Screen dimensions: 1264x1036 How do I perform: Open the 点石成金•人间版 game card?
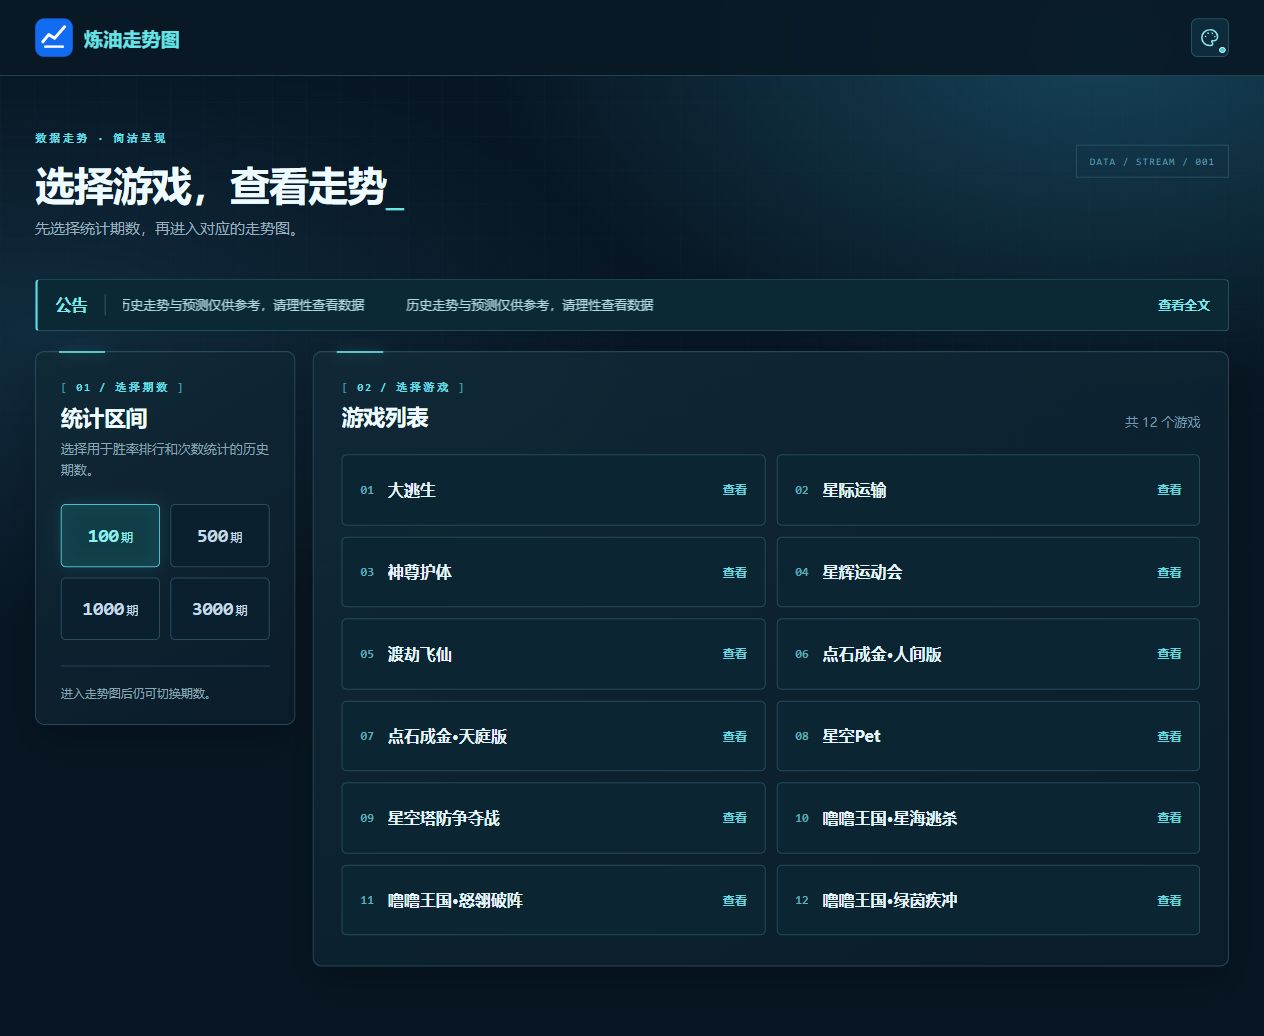[x=988, y=654]
